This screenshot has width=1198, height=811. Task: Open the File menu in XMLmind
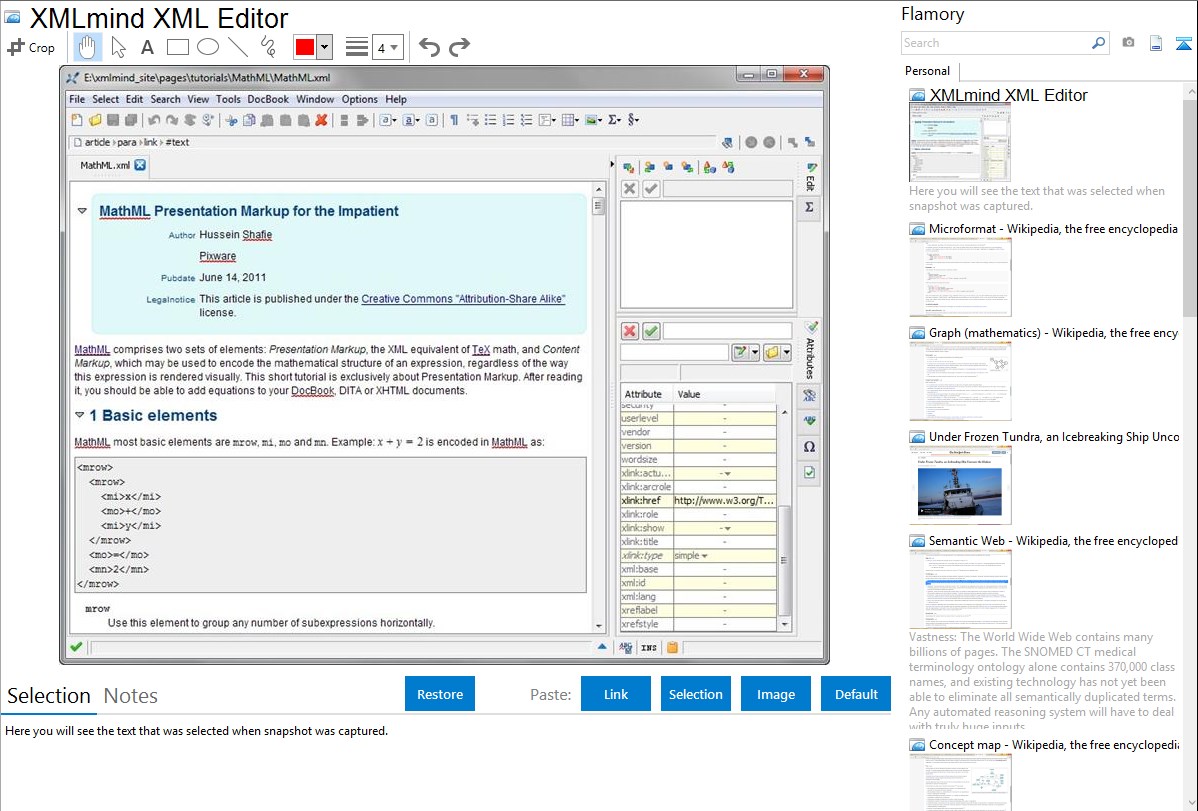coord(77,99)
